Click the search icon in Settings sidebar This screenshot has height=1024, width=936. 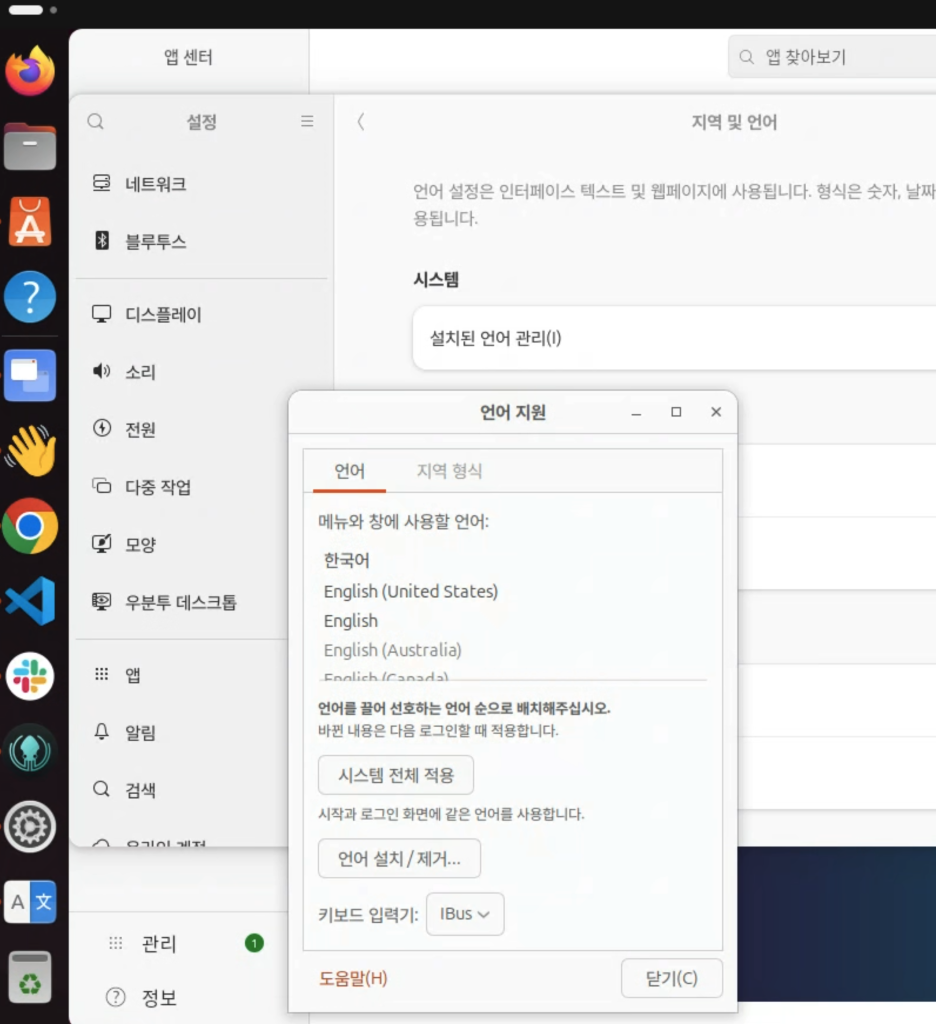point(96,121)
